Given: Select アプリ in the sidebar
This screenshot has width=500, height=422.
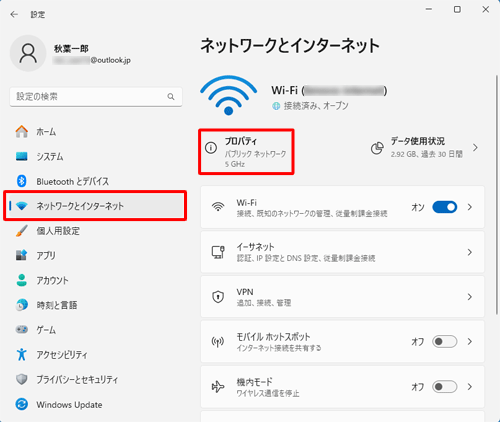Looking at the screenshot, I should 96,255.
